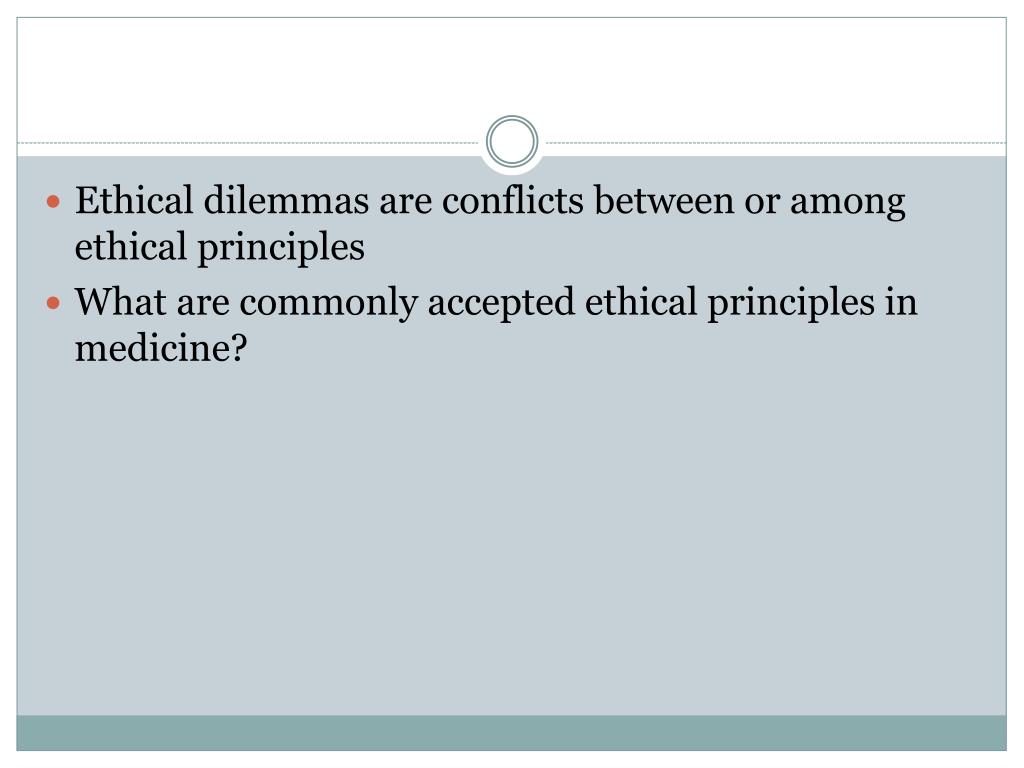Image resolution: width=1024 pixels, height=768 pixels.
Task: Click the word "principles" in the second bullet
Action: click(779, 302)
